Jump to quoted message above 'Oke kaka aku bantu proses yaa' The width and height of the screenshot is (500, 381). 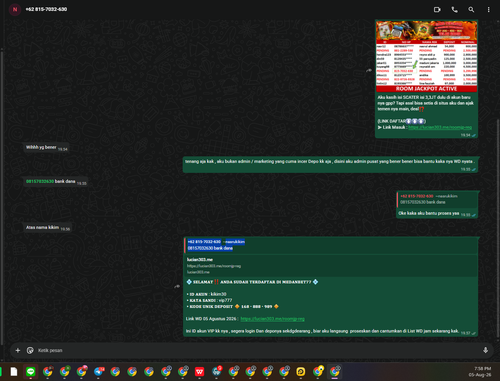coord(437,199)
